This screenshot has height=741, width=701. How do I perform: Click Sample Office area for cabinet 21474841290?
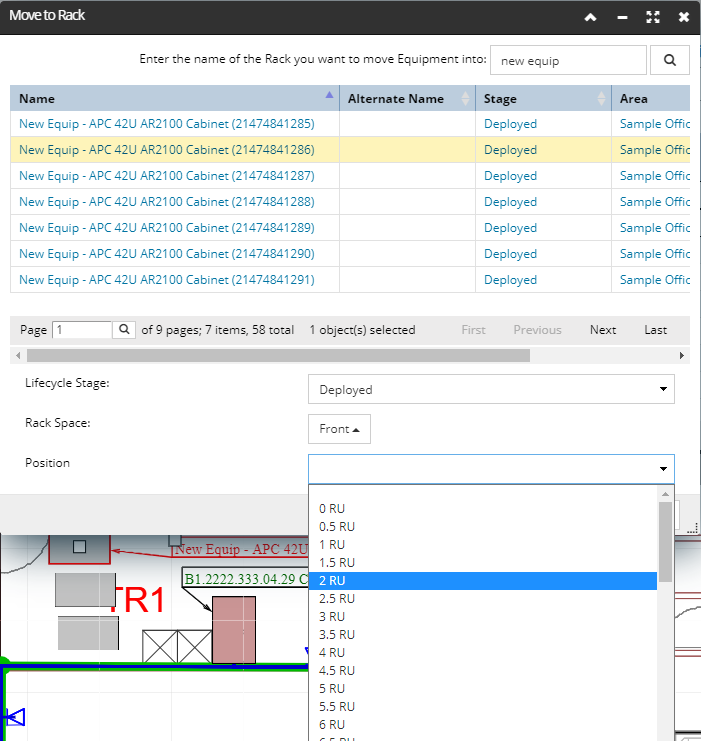tap(655, 254)
